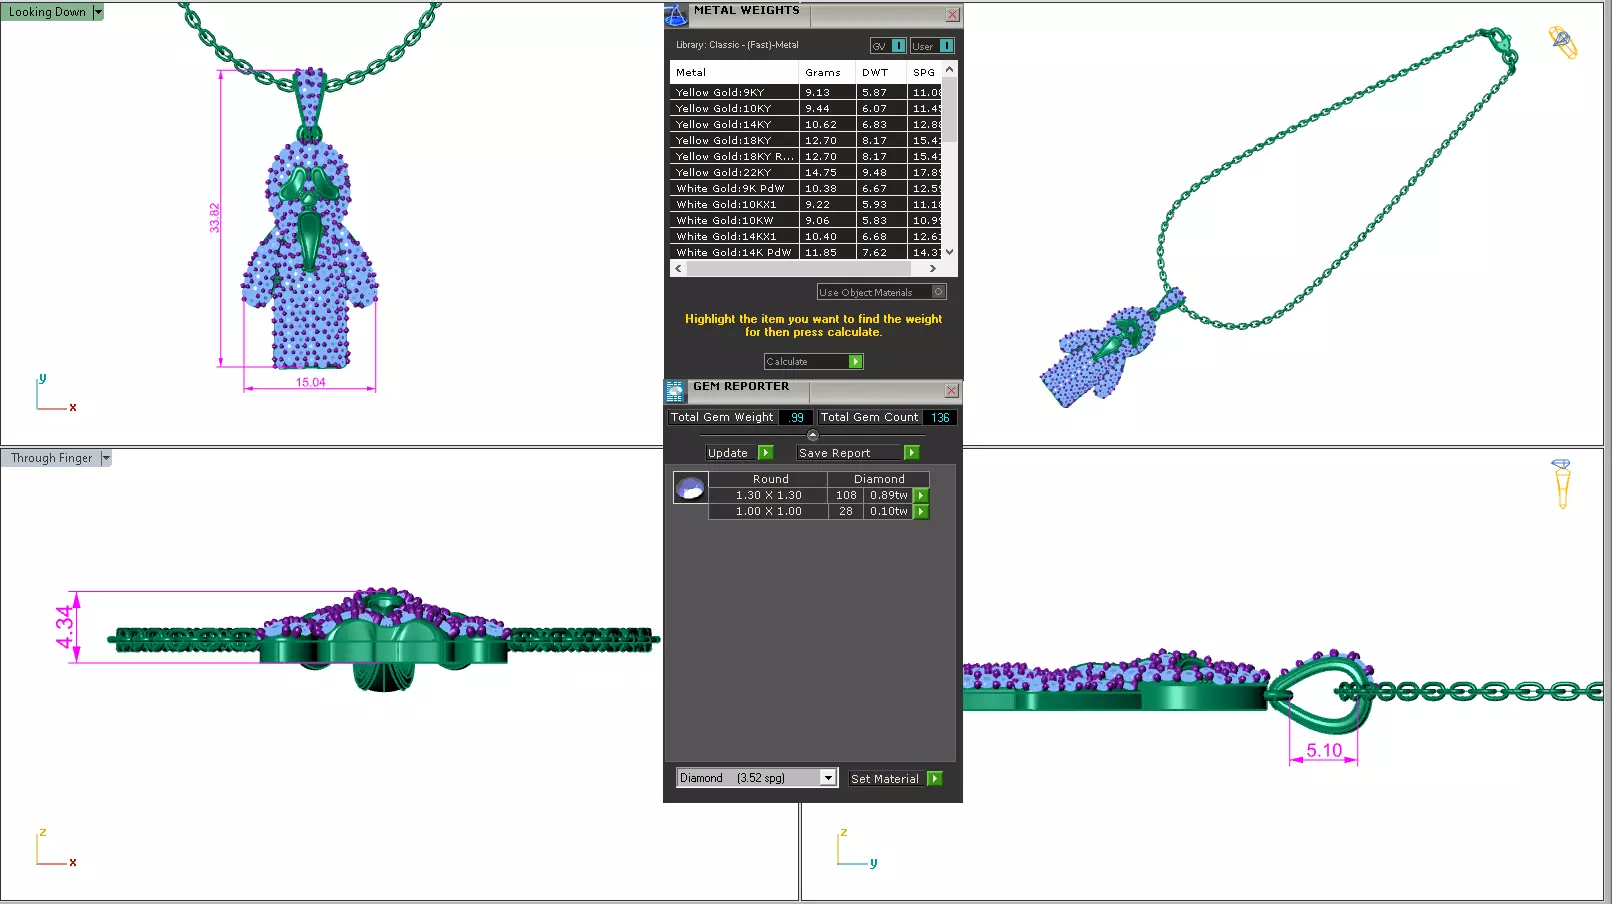Click the Looking Down viewport label
The height and width of the screenshot is (904, 1612).
coord(47,12)
